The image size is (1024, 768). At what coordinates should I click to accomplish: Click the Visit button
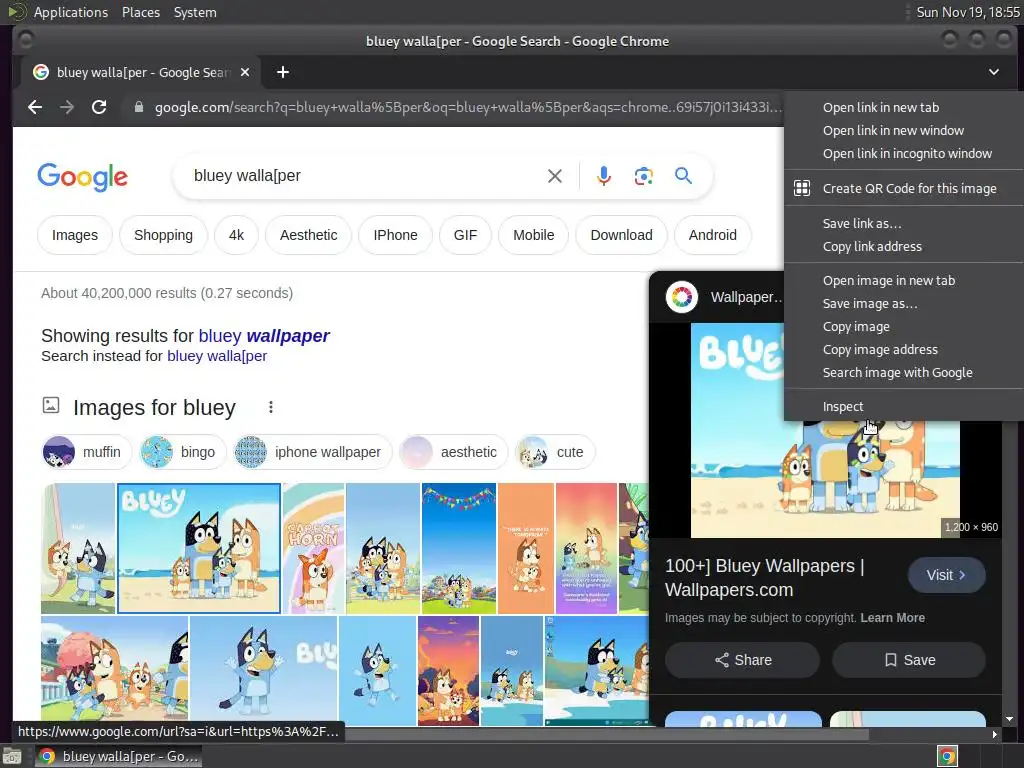pos(946,575)
